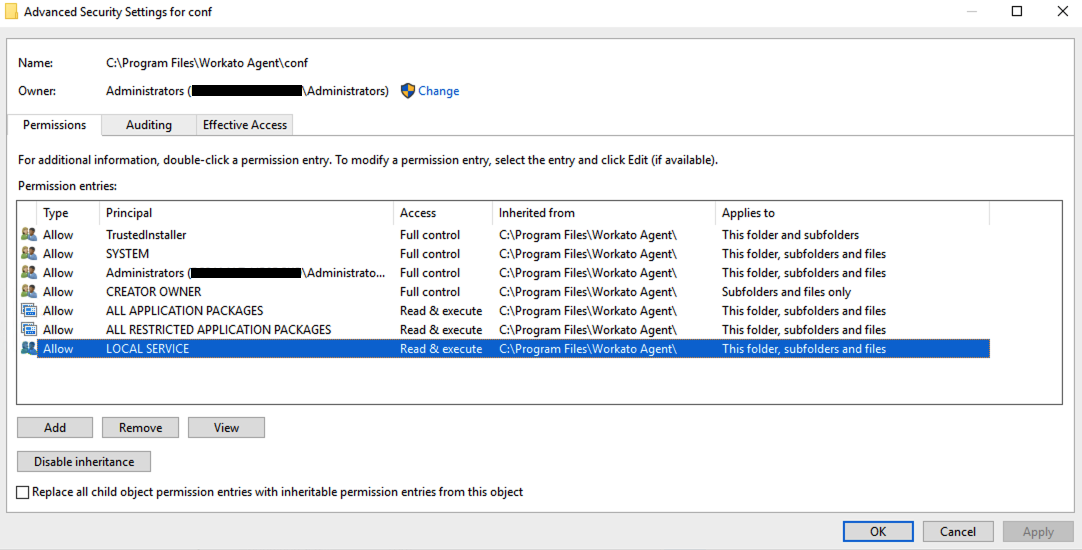Click the Change owner link
Viewport: 1082px width, 550px height.
tap(439, 91)
